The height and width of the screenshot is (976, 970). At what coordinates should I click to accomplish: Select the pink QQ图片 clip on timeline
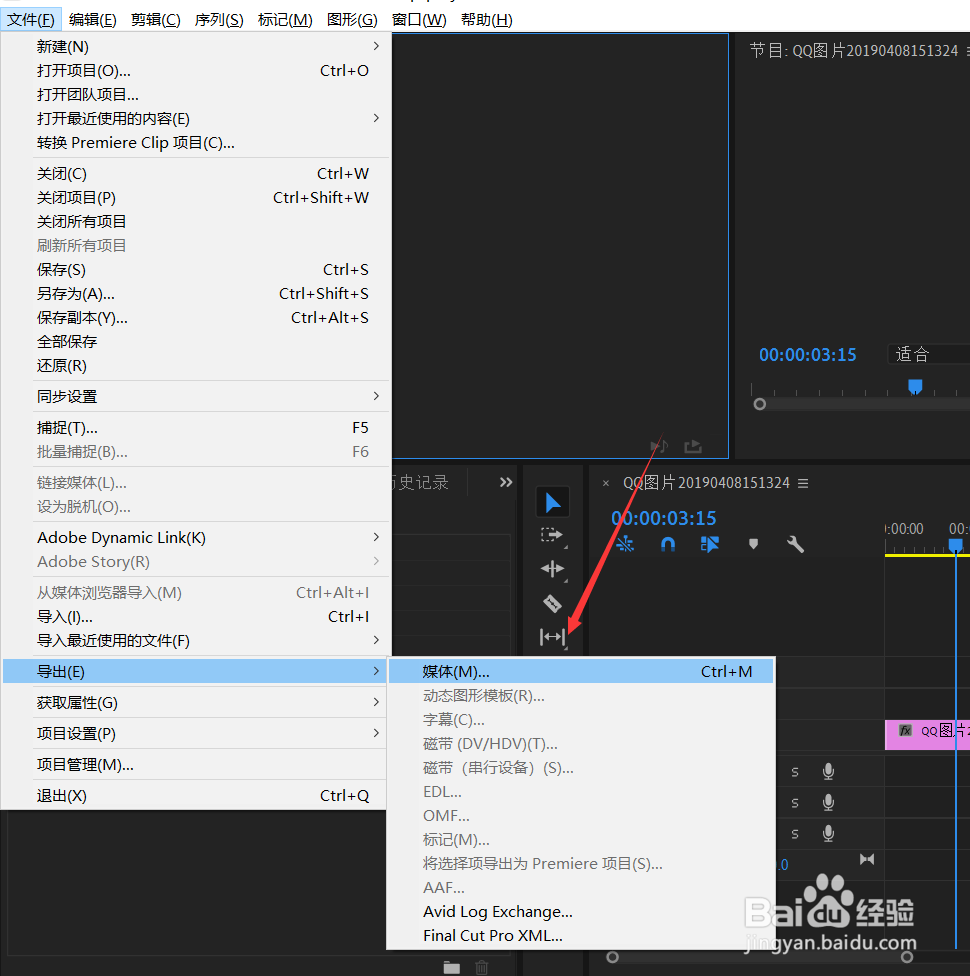927,734
